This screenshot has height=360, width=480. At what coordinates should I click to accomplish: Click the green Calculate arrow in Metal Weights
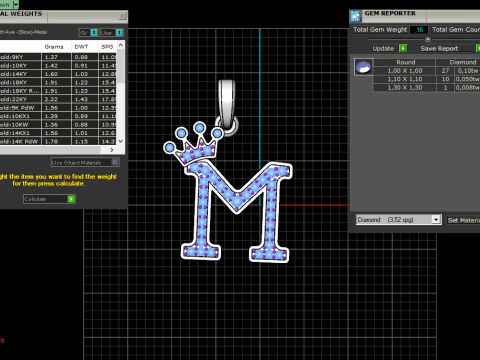[71, 199]
